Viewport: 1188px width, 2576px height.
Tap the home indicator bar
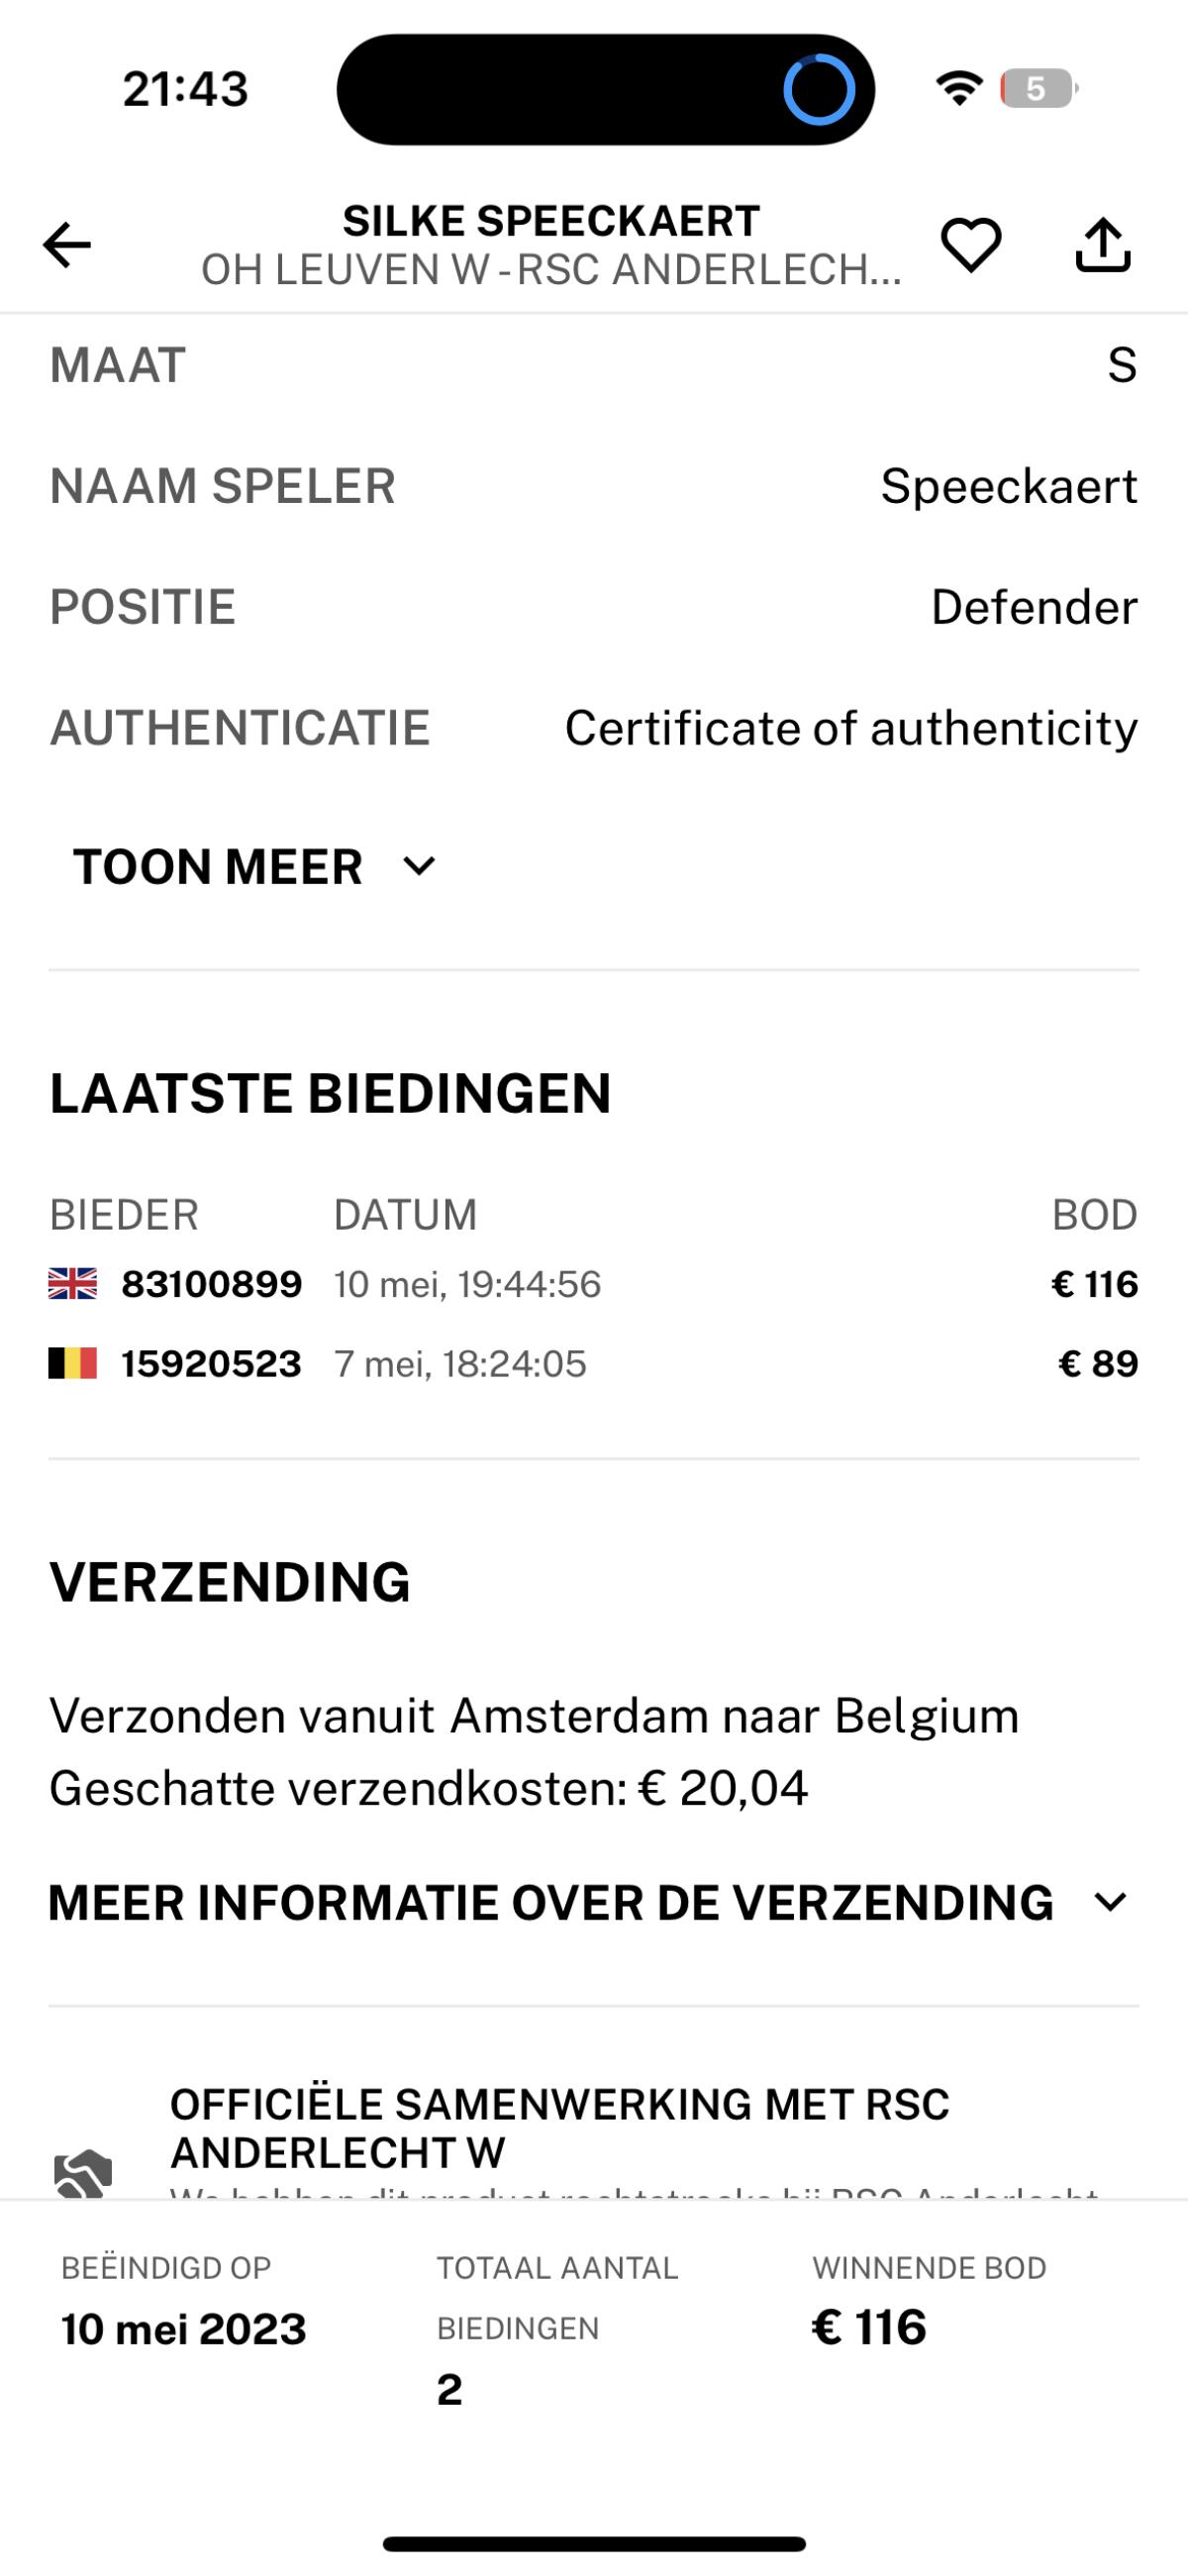pyautogui.click(x=594, y=2544)
